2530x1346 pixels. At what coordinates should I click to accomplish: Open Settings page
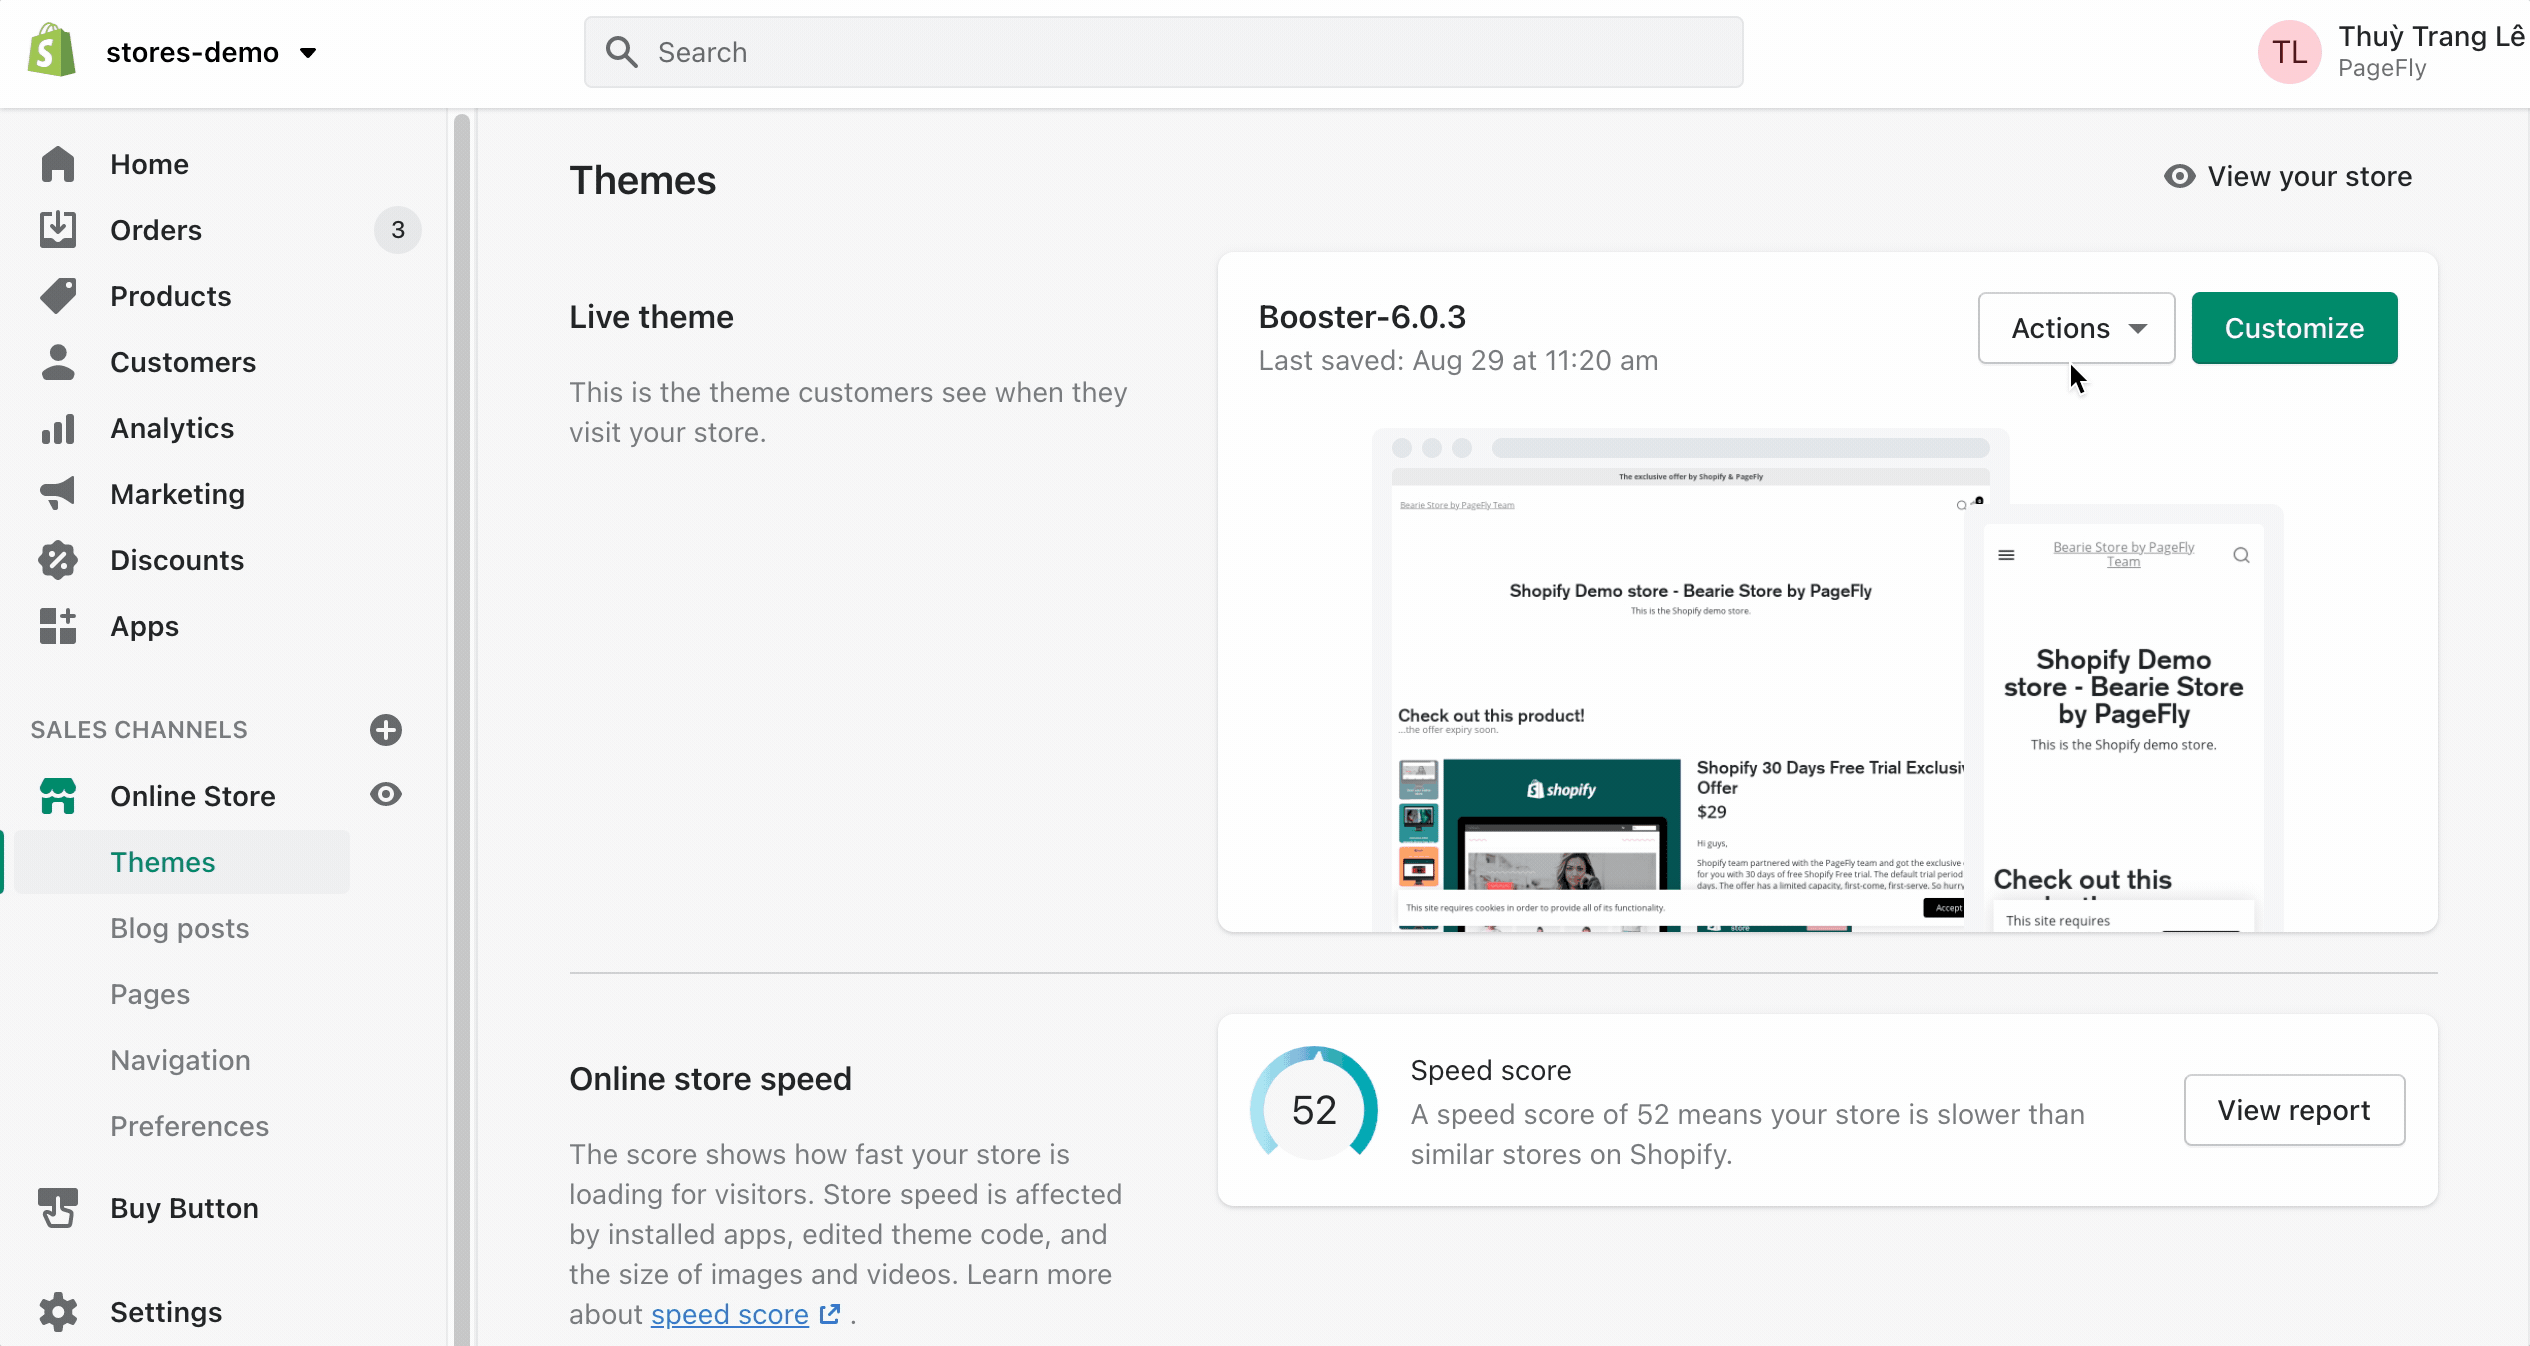[166, 1312]
